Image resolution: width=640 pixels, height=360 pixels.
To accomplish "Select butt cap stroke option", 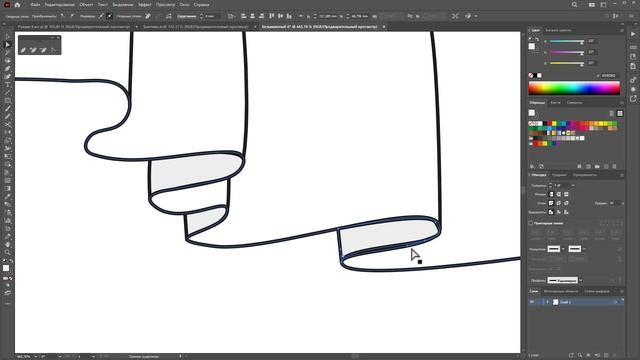I will point(551,194).
